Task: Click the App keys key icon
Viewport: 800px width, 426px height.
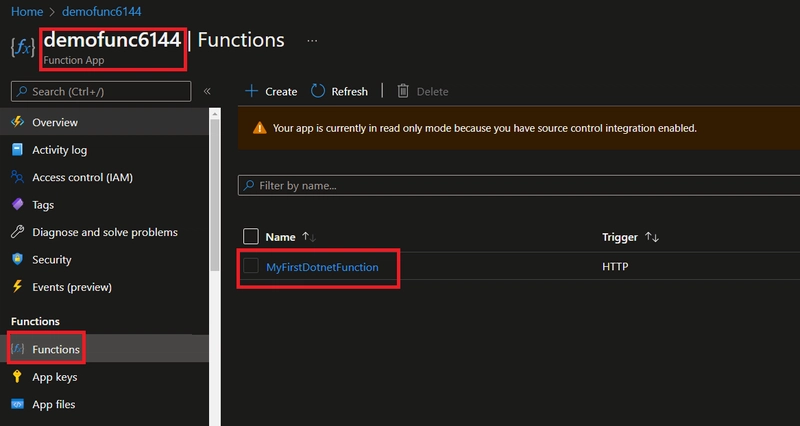Action: (x=16, y=377)
